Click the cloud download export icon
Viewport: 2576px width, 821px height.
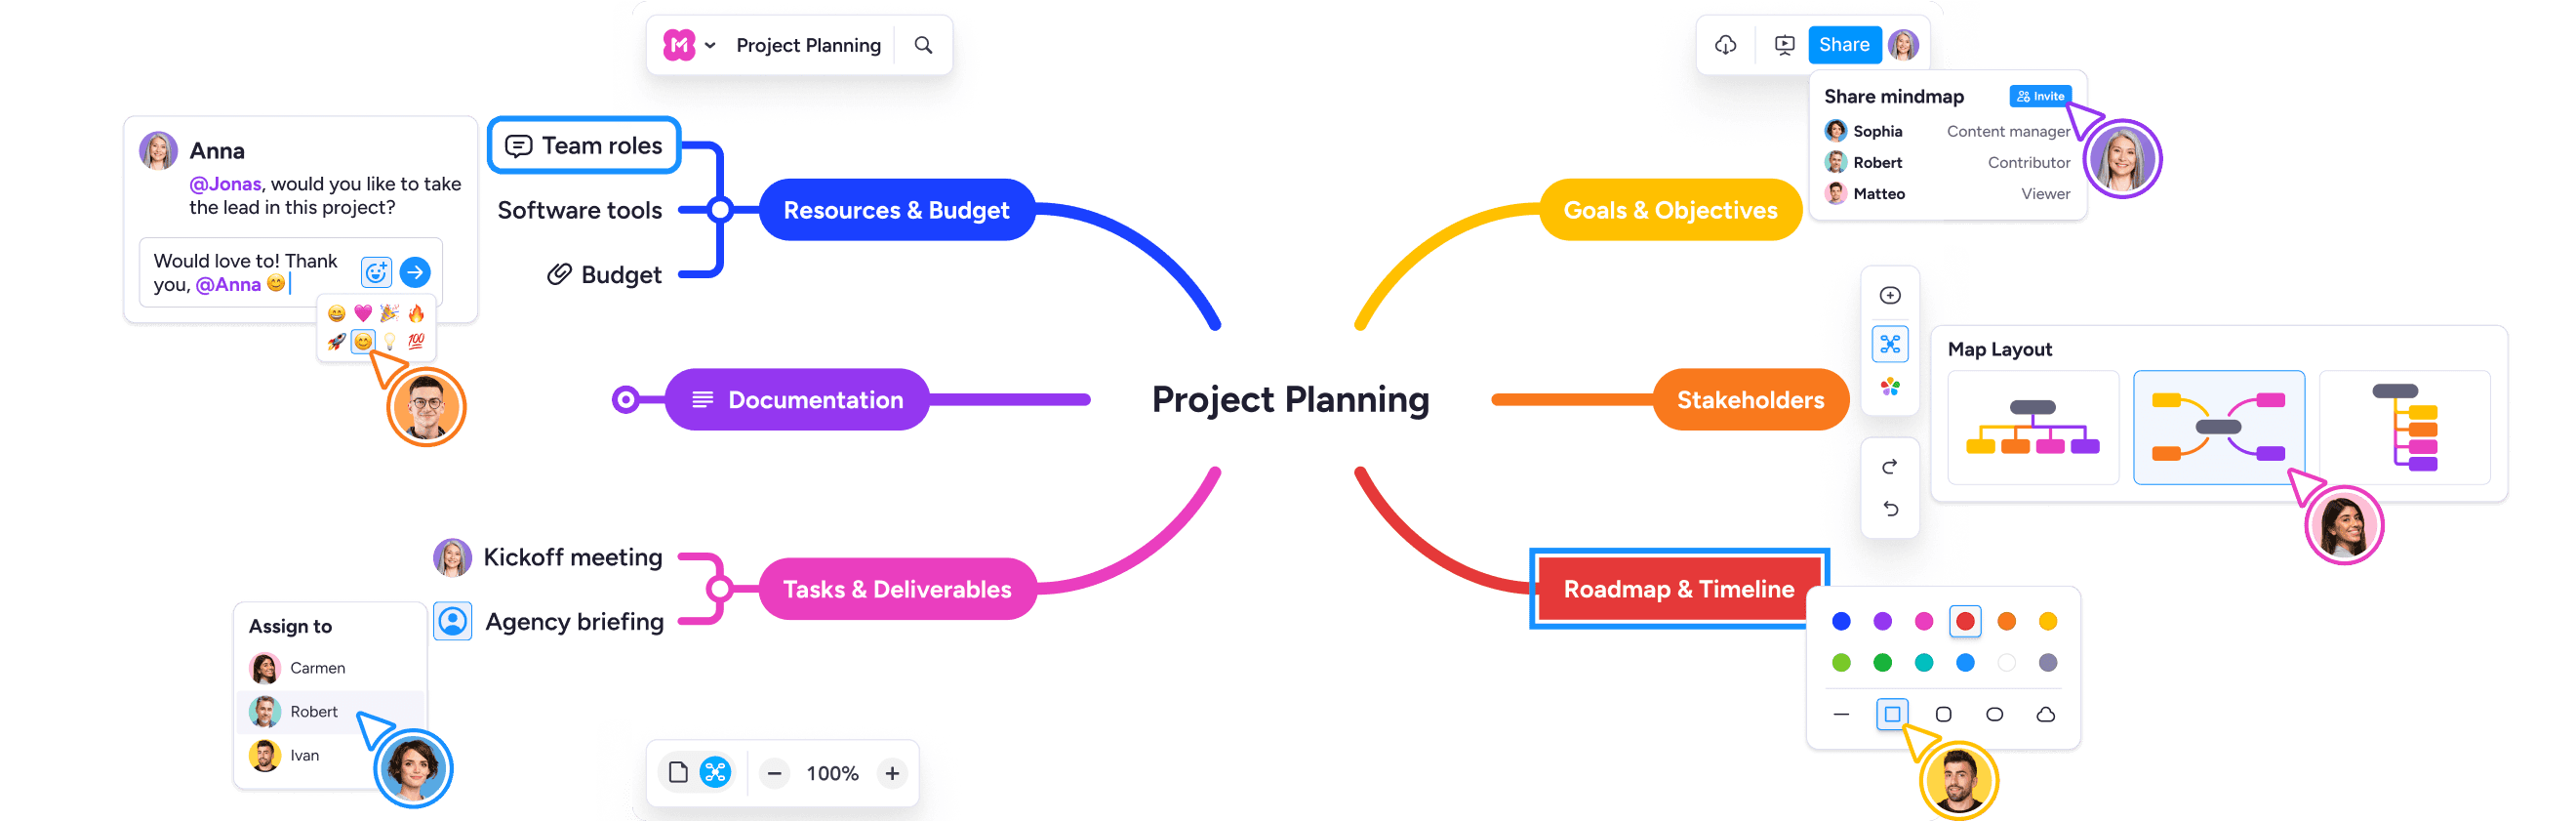[x=1726, y=45]
